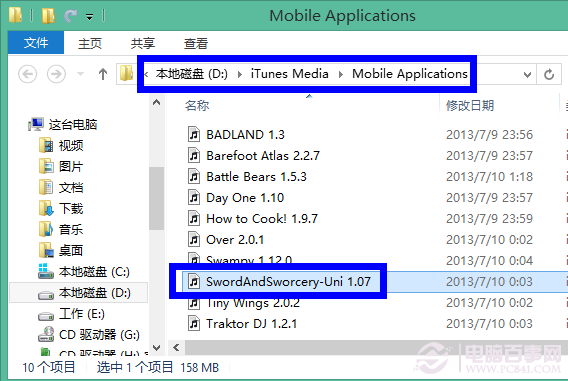The height and width of the screenshot is (381, 568).
Task: Open the recent locations dropdown arrow
Action: tap(80, 74)
